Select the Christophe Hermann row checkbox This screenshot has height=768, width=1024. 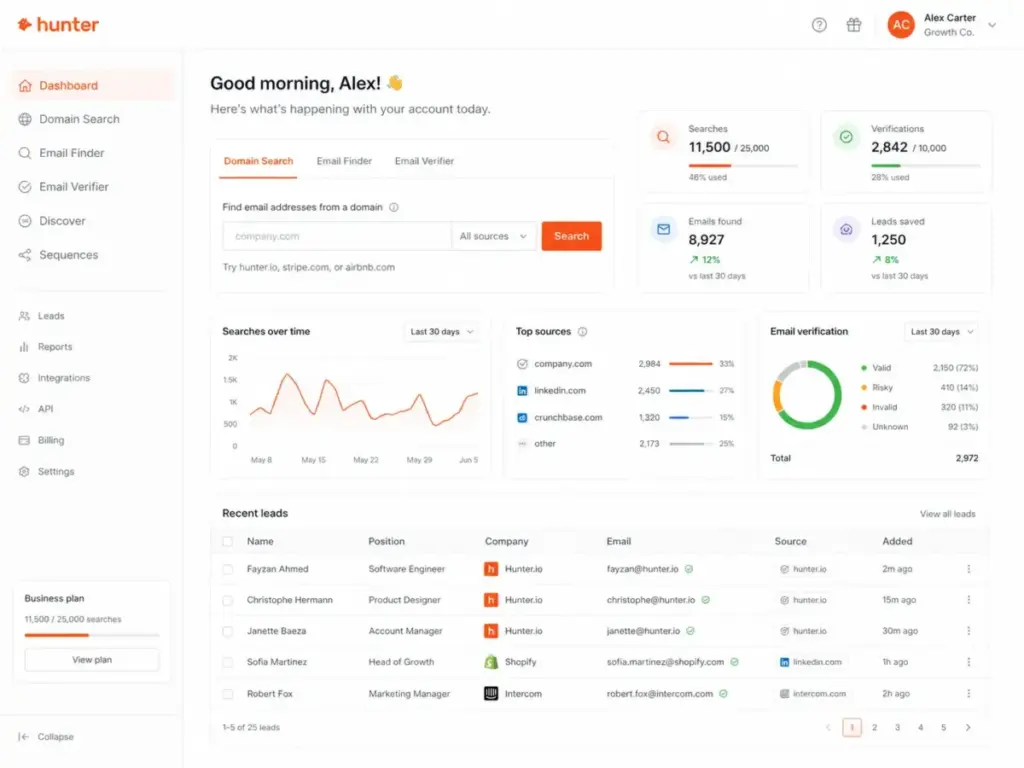(227, 600)
